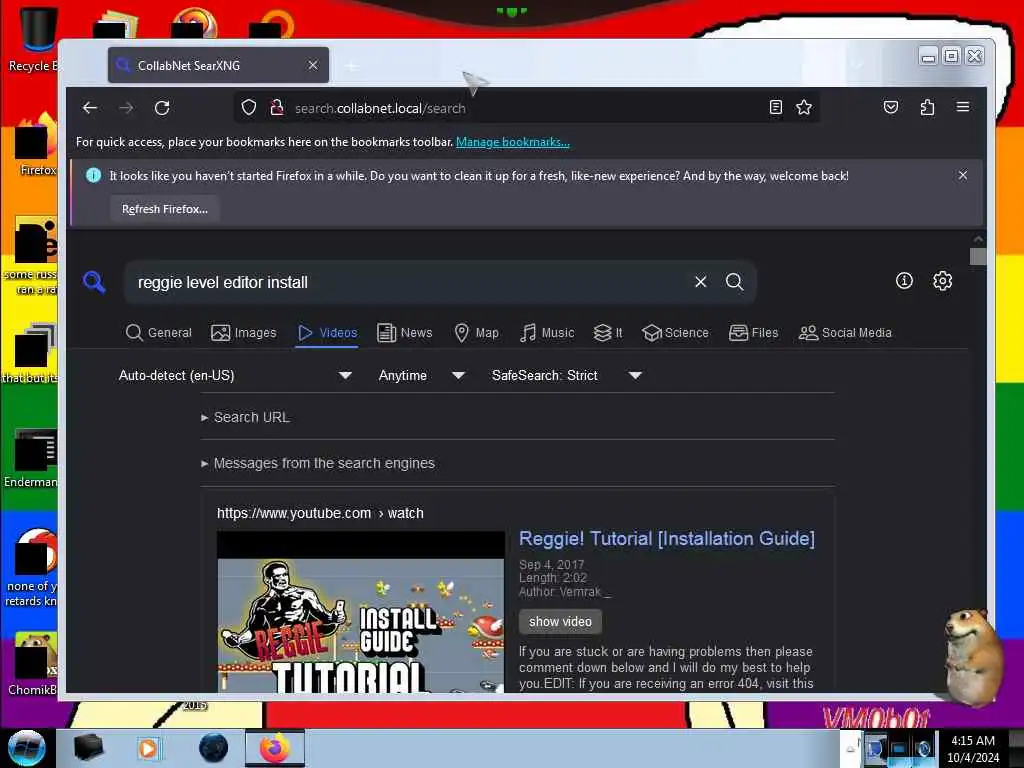
Task: Open the black box taskbar icon
Action: click(x=88, y=748)
